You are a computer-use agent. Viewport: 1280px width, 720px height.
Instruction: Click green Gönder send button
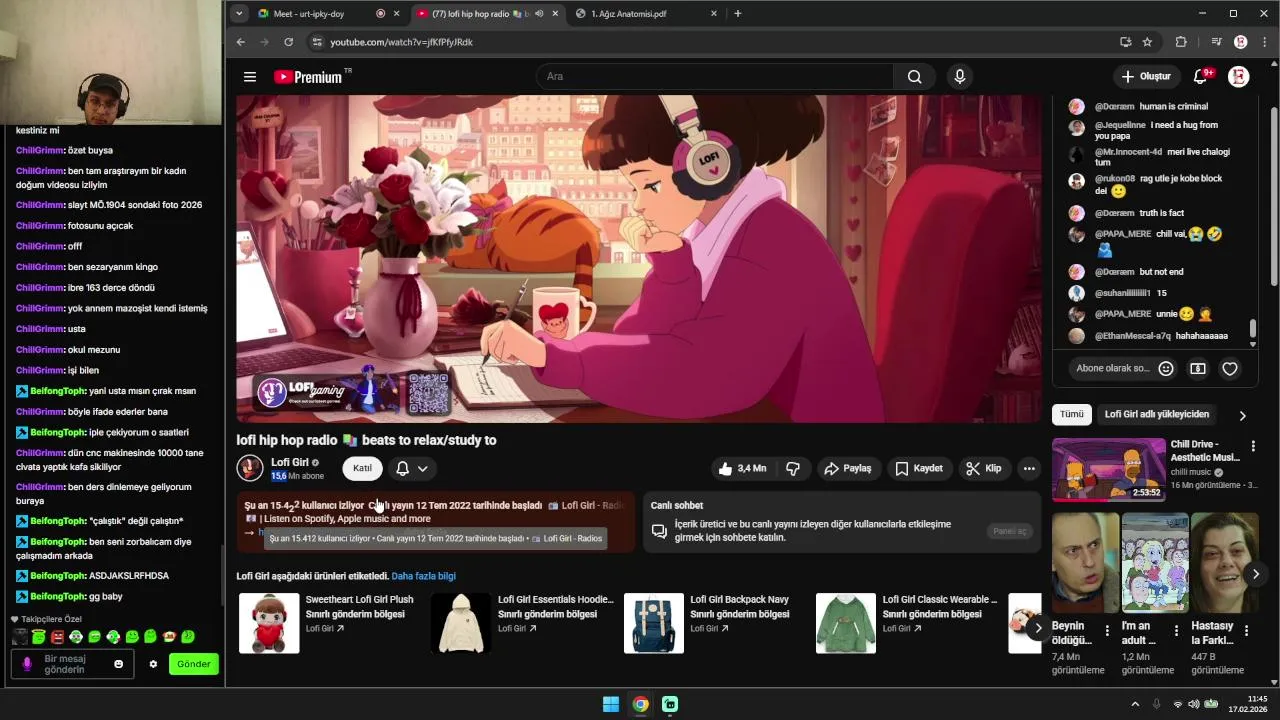(194, 664)
